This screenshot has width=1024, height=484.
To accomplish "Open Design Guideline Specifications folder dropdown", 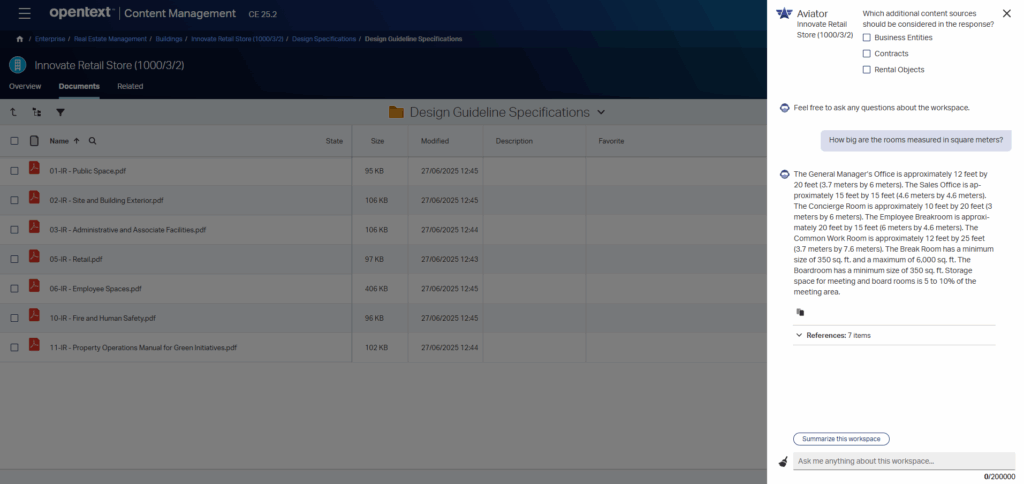I will pyautogui.click(x=601, y=112).
